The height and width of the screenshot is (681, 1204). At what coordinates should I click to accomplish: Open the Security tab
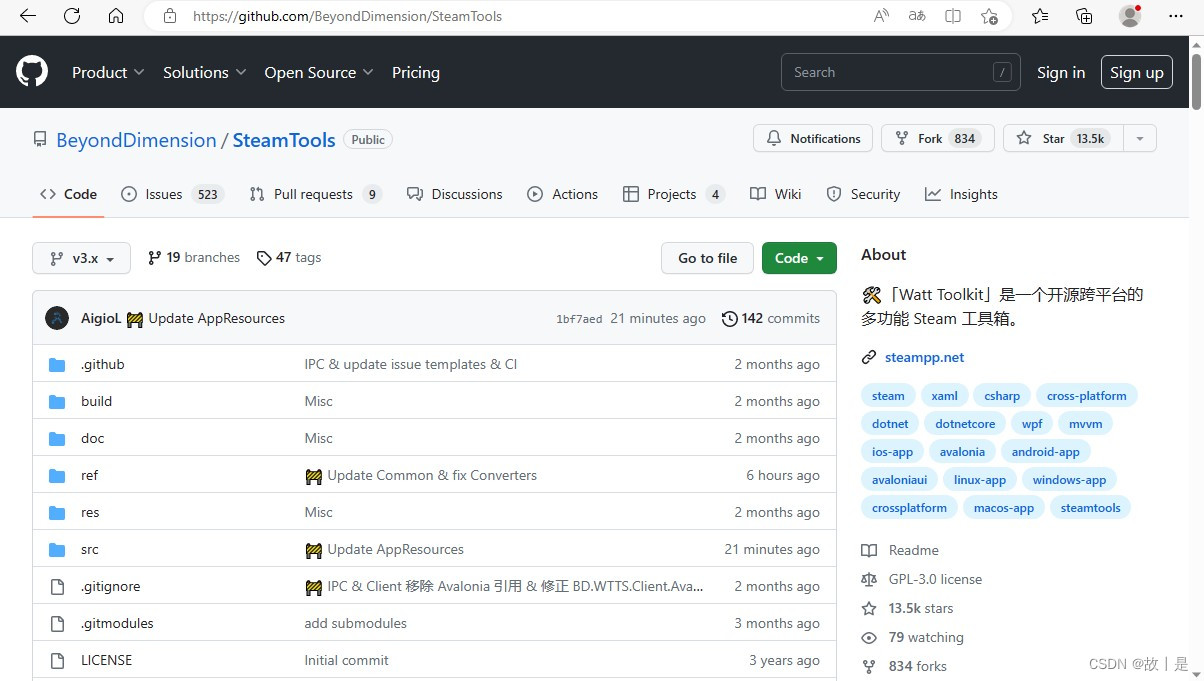coord(864,194)
